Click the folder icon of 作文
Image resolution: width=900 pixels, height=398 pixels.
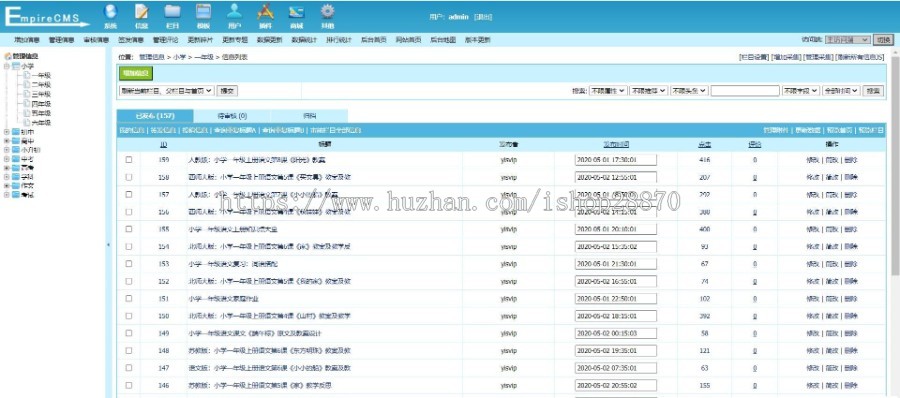click(15, 186)
